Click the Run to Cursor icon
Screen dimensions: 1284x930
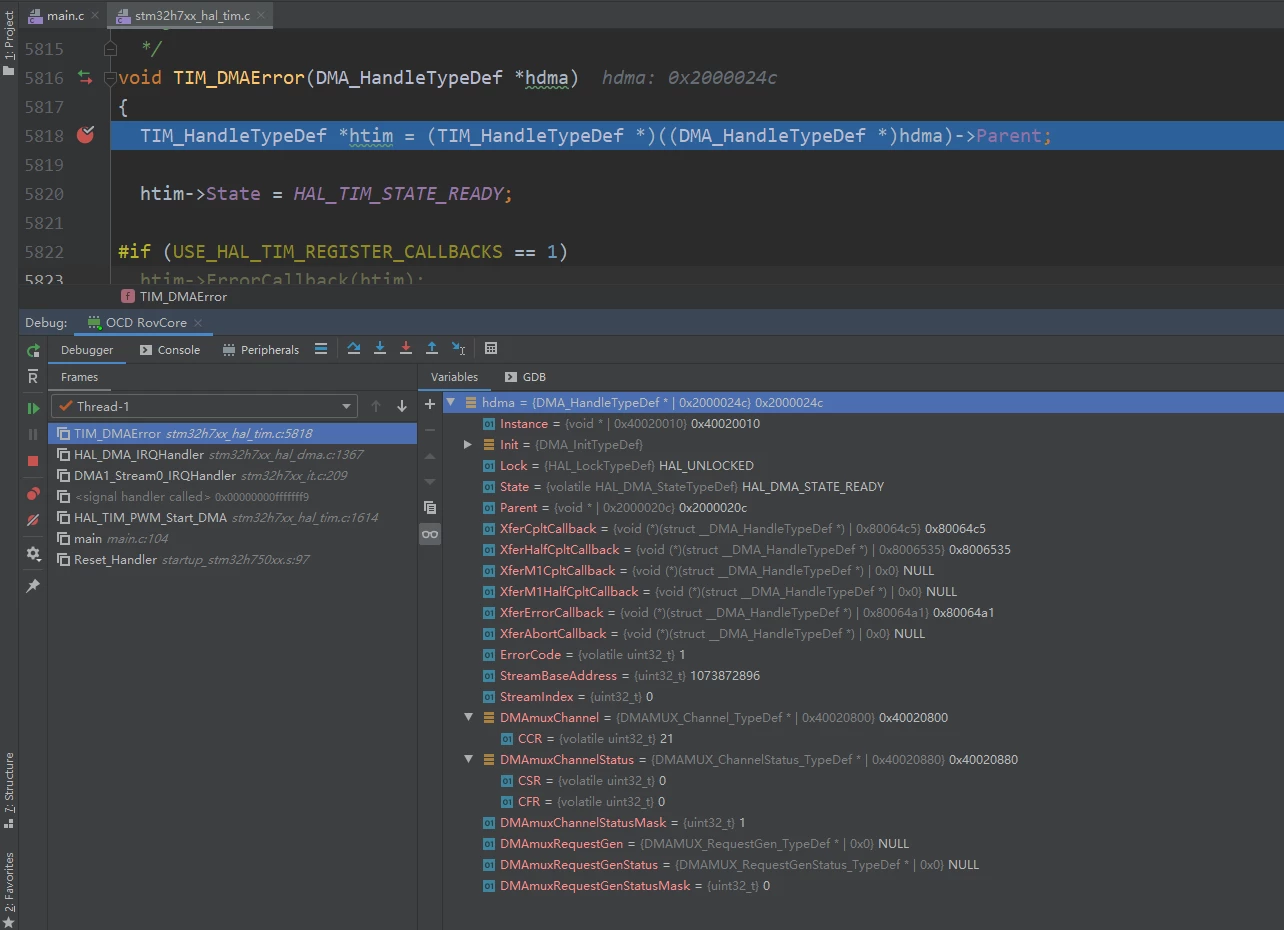[458, 349]
